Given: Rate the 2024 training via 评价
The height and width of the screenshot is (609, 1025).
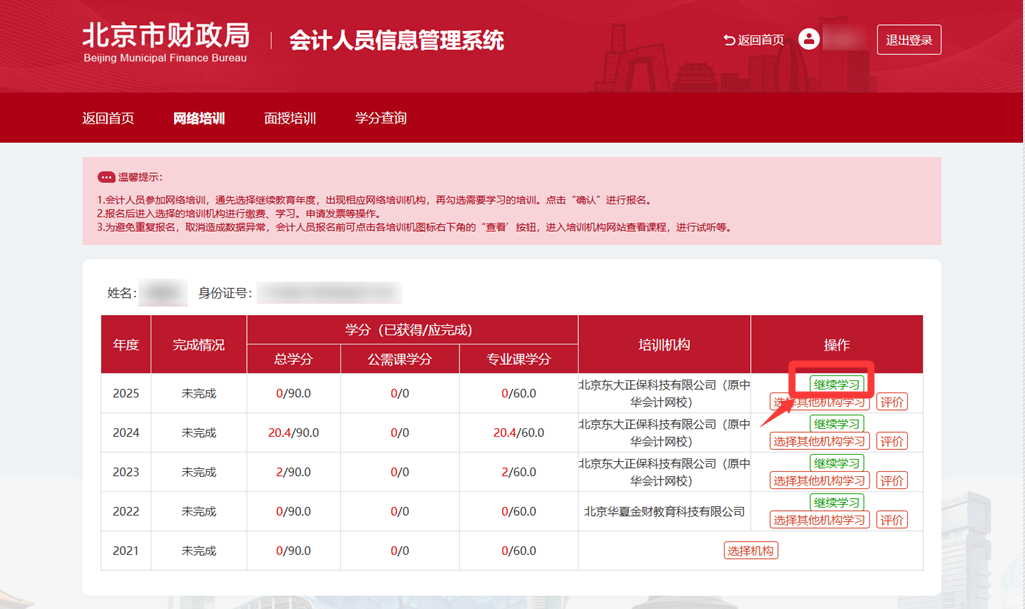Looking at the screenshot, I should pos(892,441).
